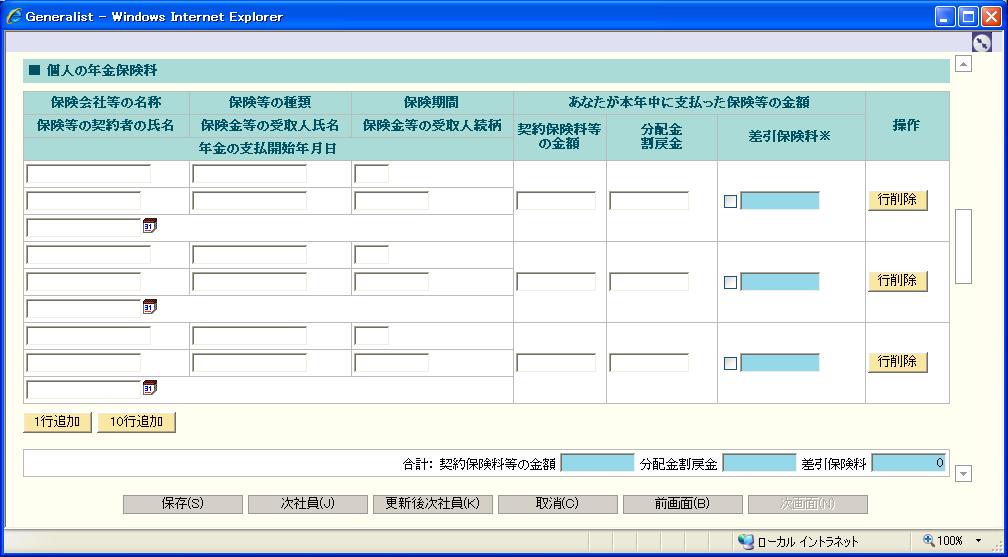Click 契約保険料等の金額 field in third row

point(556,363)
